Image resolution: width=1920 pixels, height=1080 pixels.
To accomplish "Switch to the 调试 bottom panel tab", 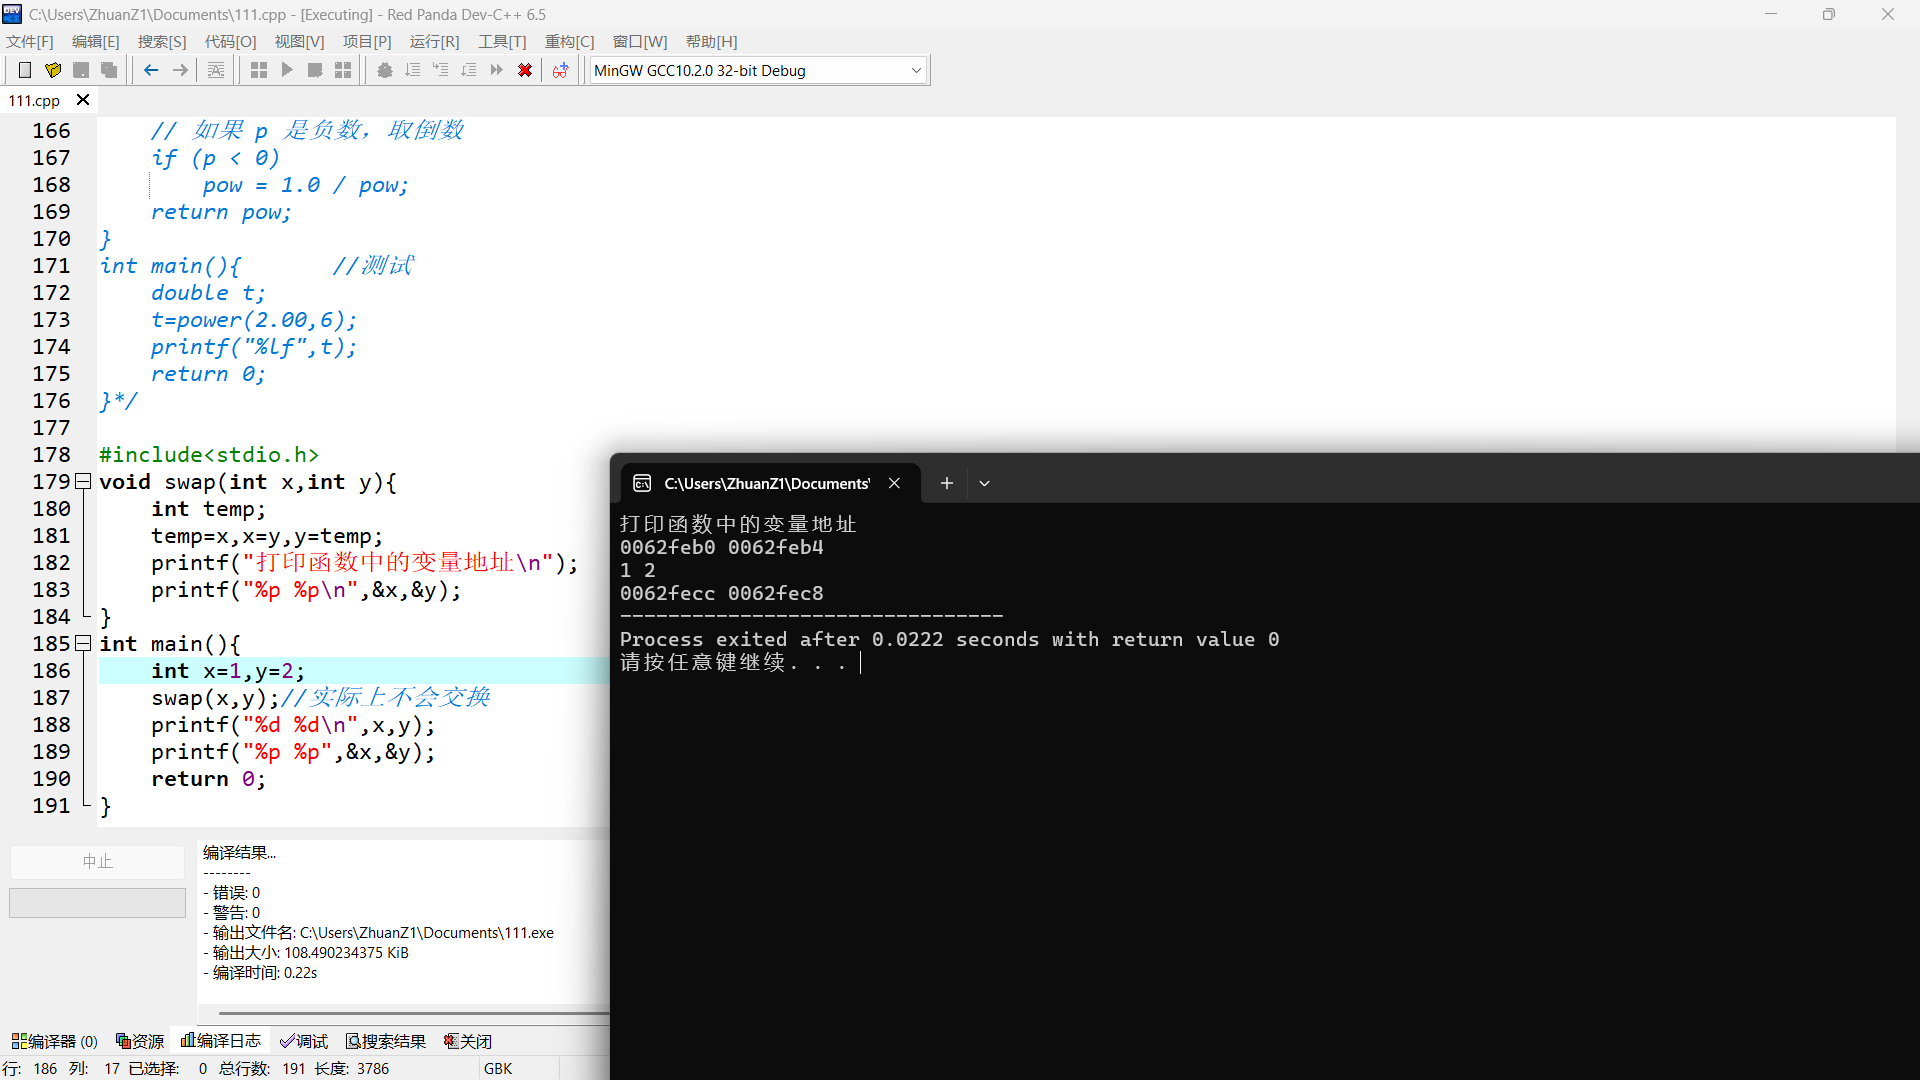I will point(304,1041).
